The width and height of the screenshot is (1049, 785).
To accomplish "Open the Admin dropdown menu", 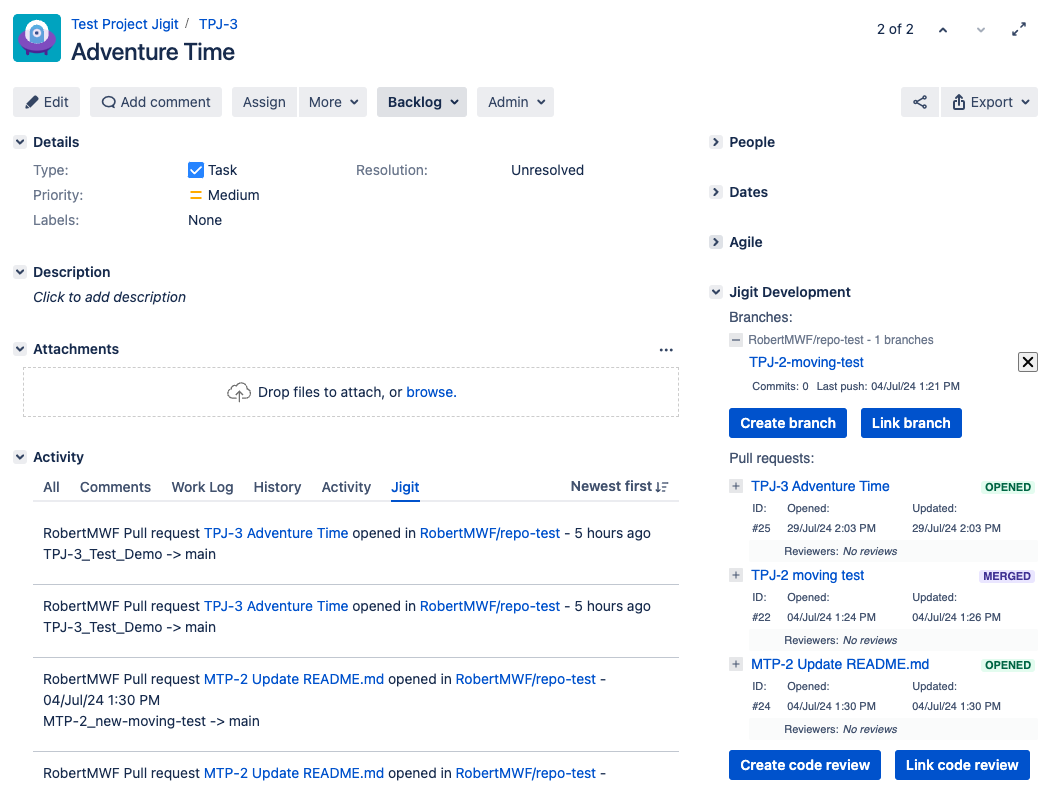I will coord(515,102).
